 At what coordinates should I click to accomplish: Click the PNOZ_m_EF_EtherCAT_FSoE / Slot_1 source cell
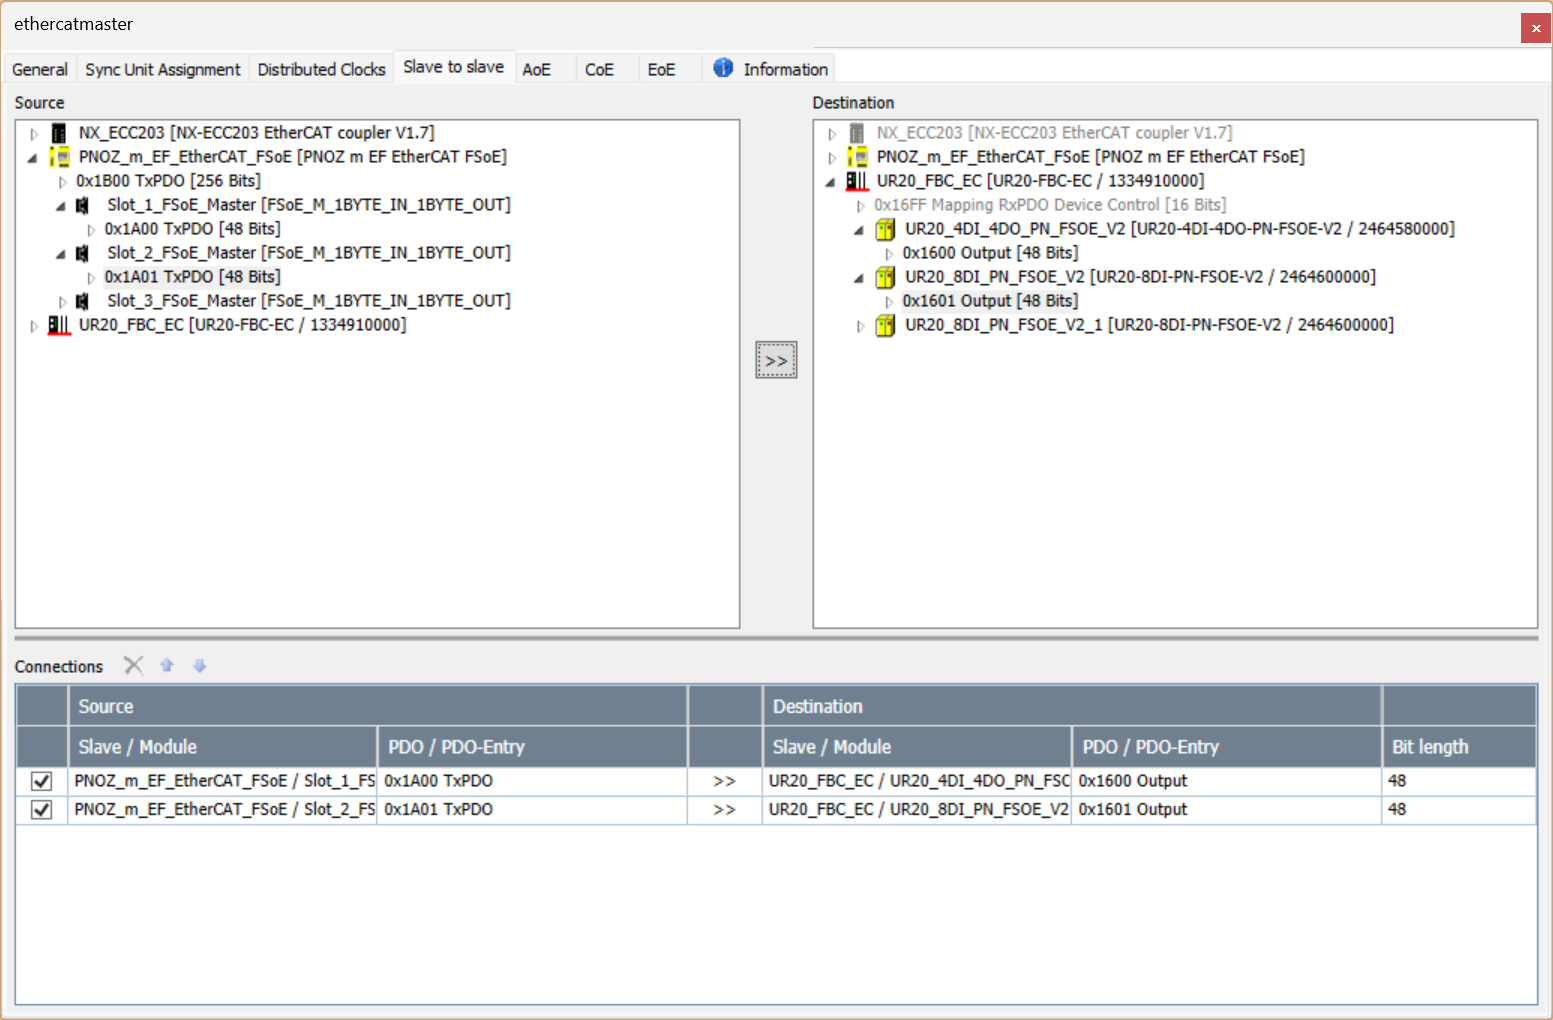222,781
